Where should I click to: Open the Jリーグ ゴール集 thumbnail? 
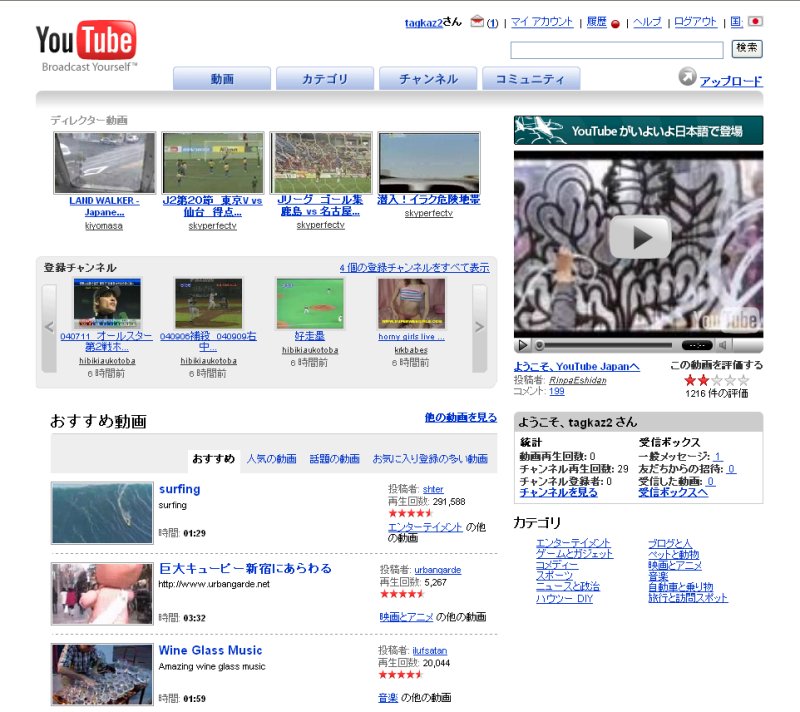coord(321,163)
